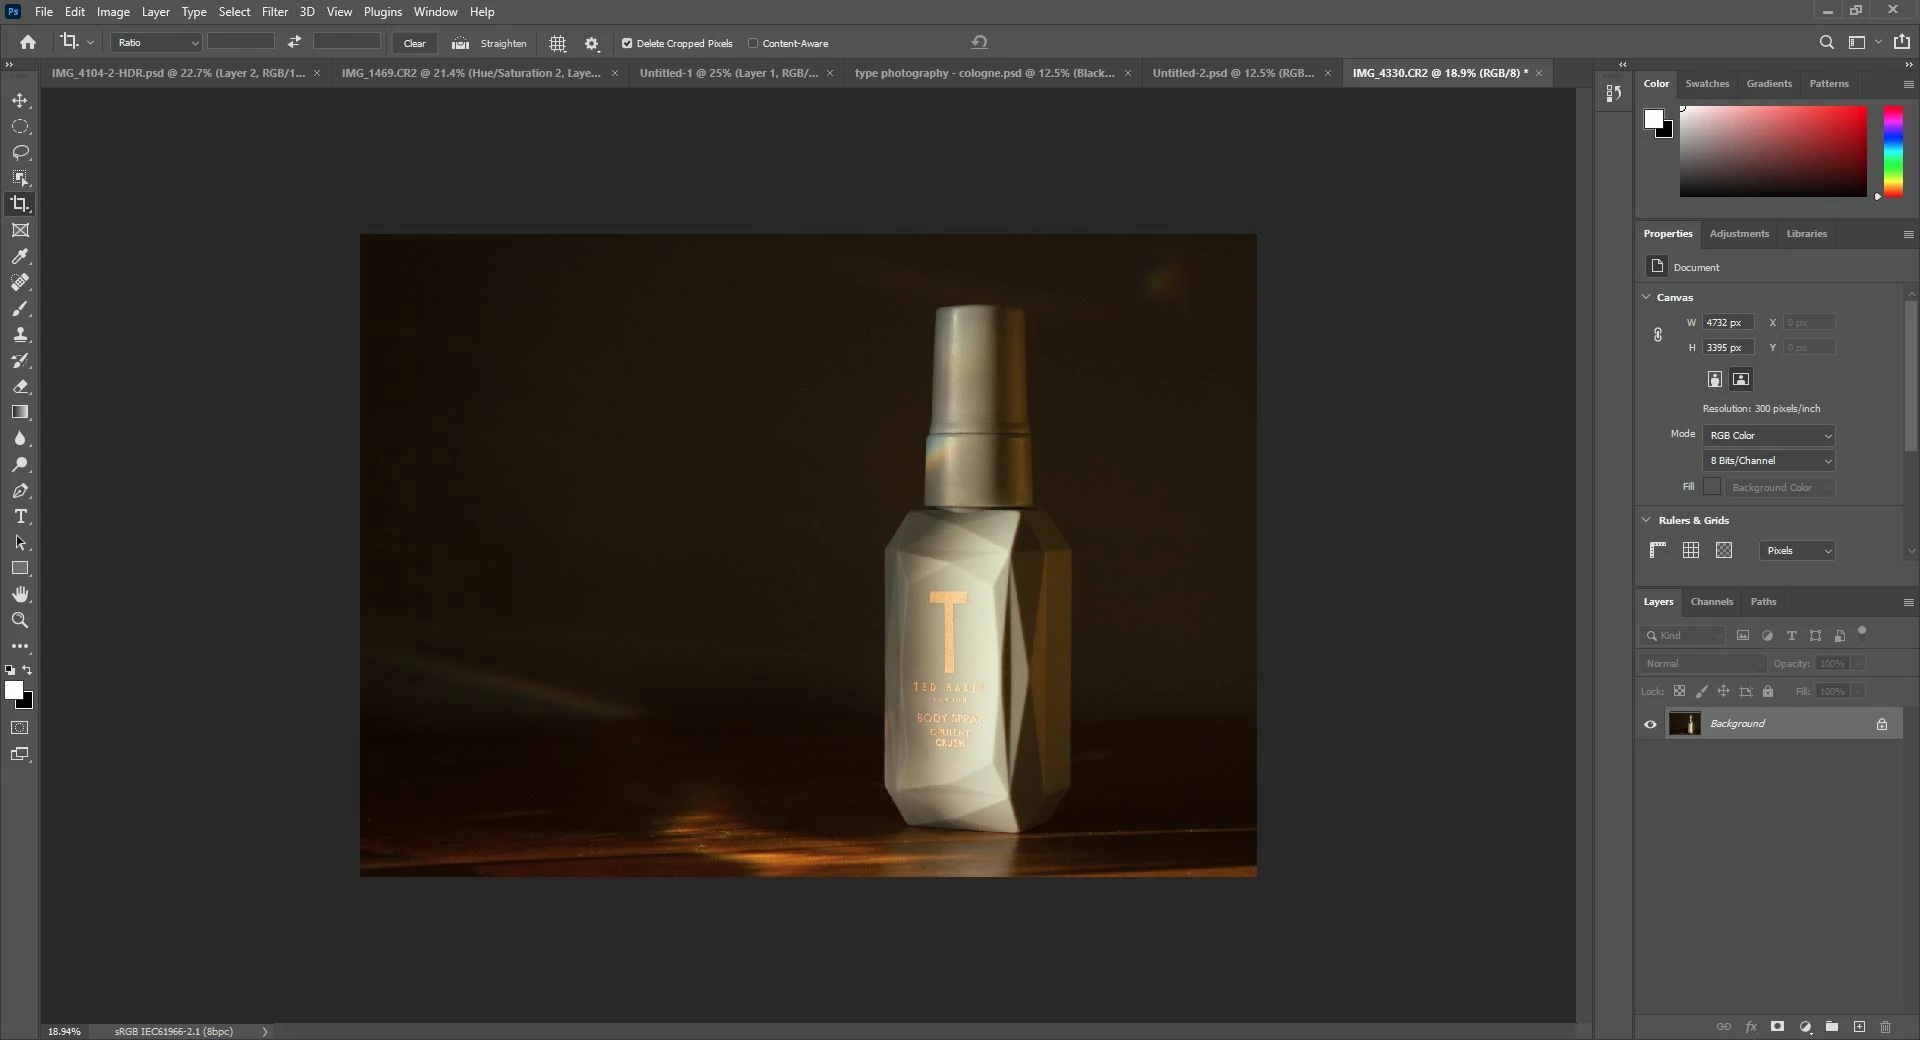Image resolution: width=1920 pixels, height=1040 pixels.
Task: Adjust the hue spectrum slider
Action: coord(1893,151)
